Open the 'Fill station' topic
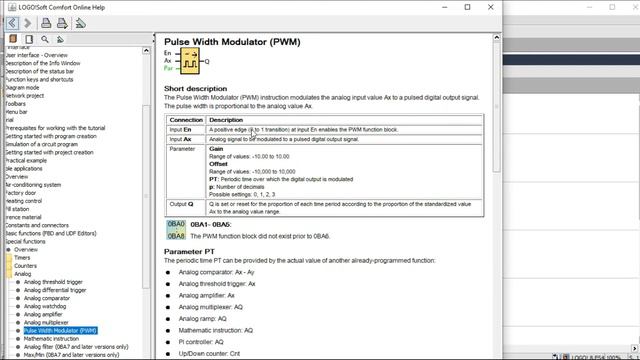This screenshot has height=360, width=640. [x=17, y=209]
